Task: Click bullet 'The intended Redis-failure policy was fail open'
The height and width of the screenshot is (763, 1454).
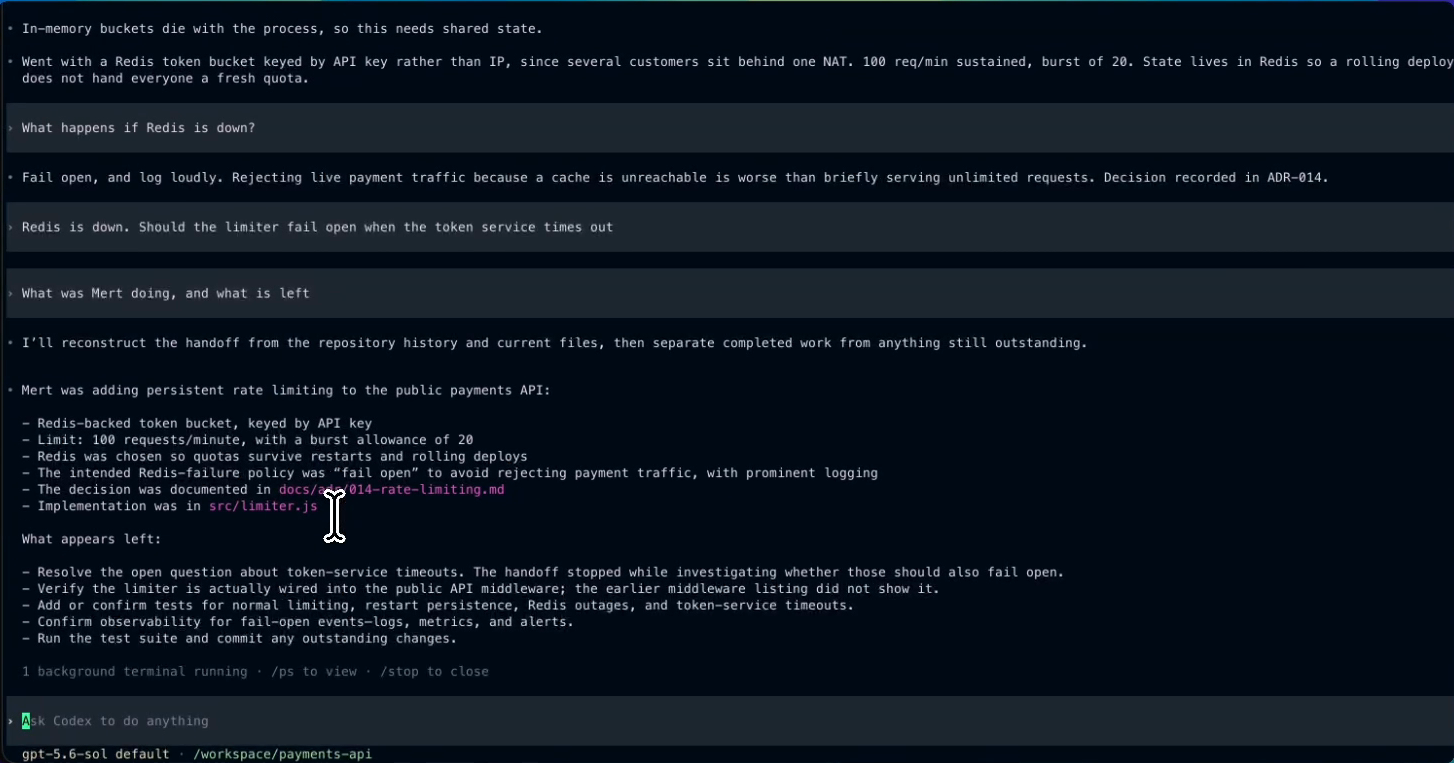Action: [450, 473]
